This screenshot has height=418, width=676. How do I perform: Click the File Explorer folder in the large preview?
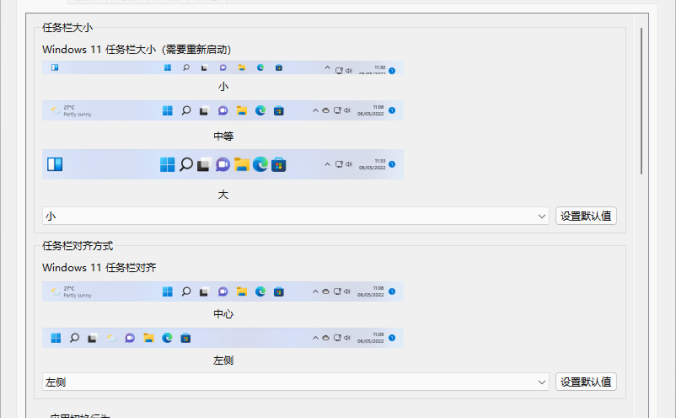pos(242,165)
